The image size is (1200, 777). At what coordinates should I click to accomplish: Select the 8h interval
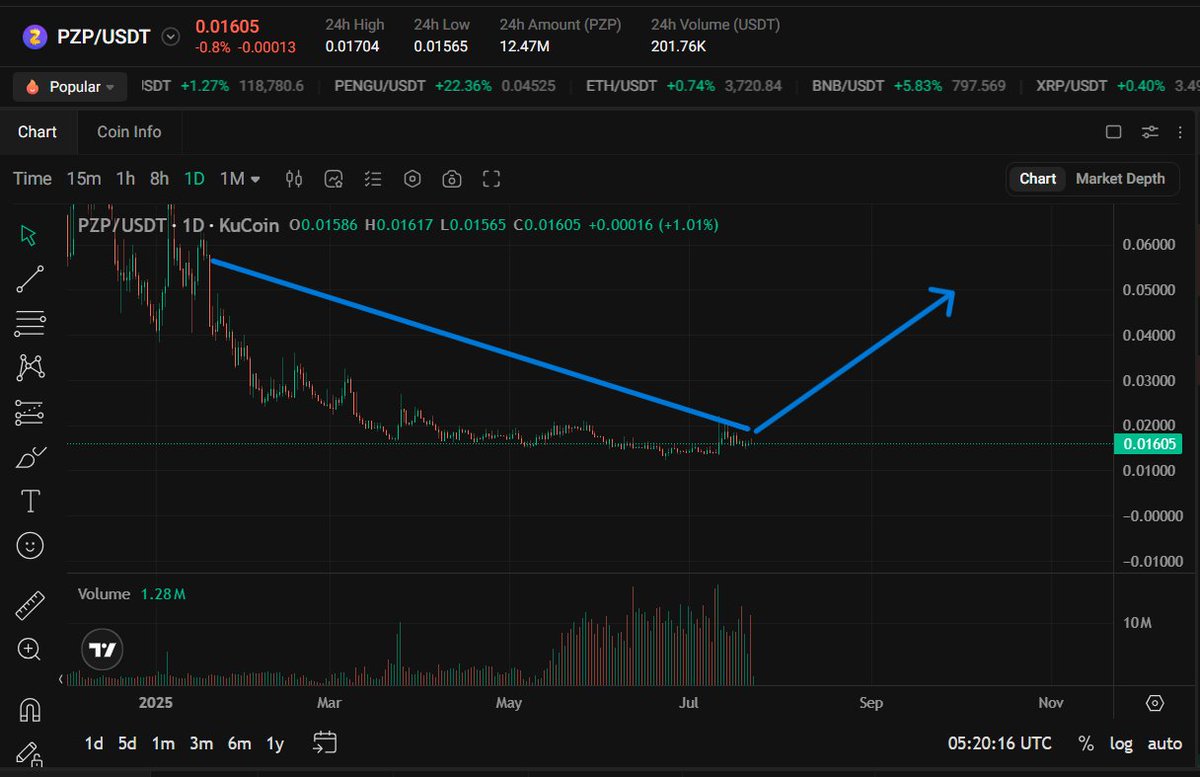coord(159,179)
